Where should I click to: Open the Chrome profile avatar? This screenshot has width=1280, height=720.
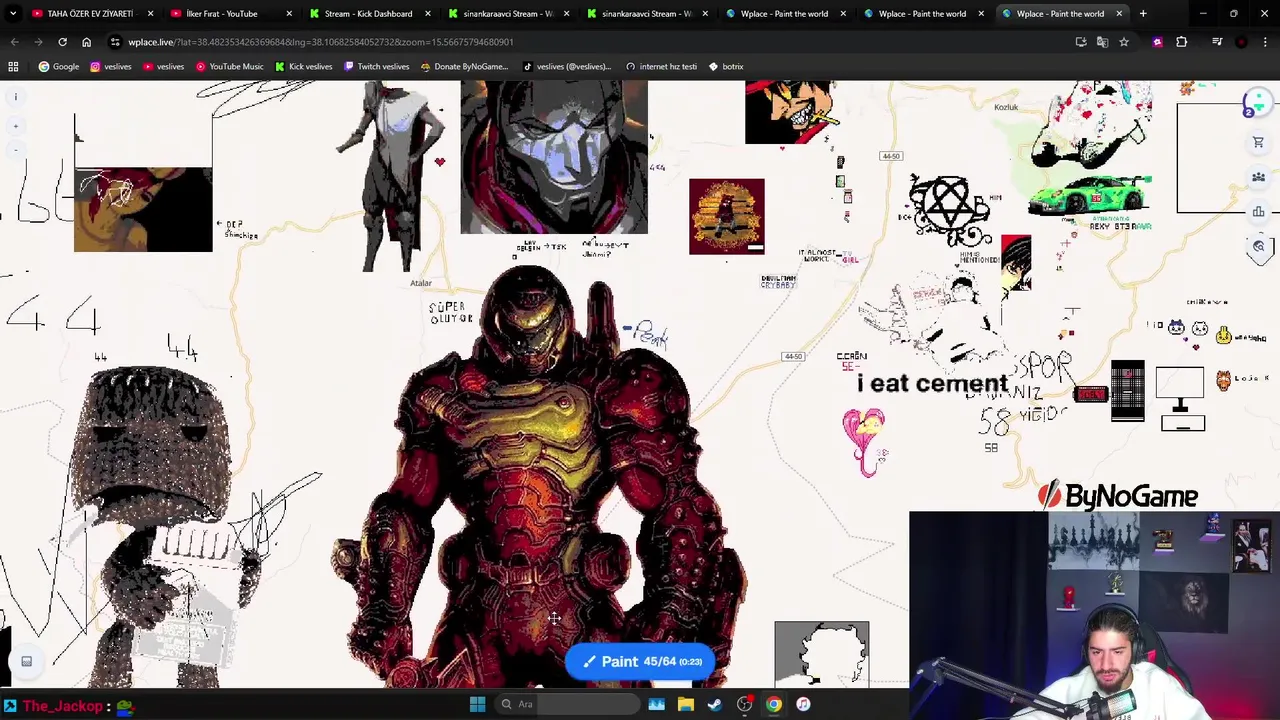click(1242, 42)
